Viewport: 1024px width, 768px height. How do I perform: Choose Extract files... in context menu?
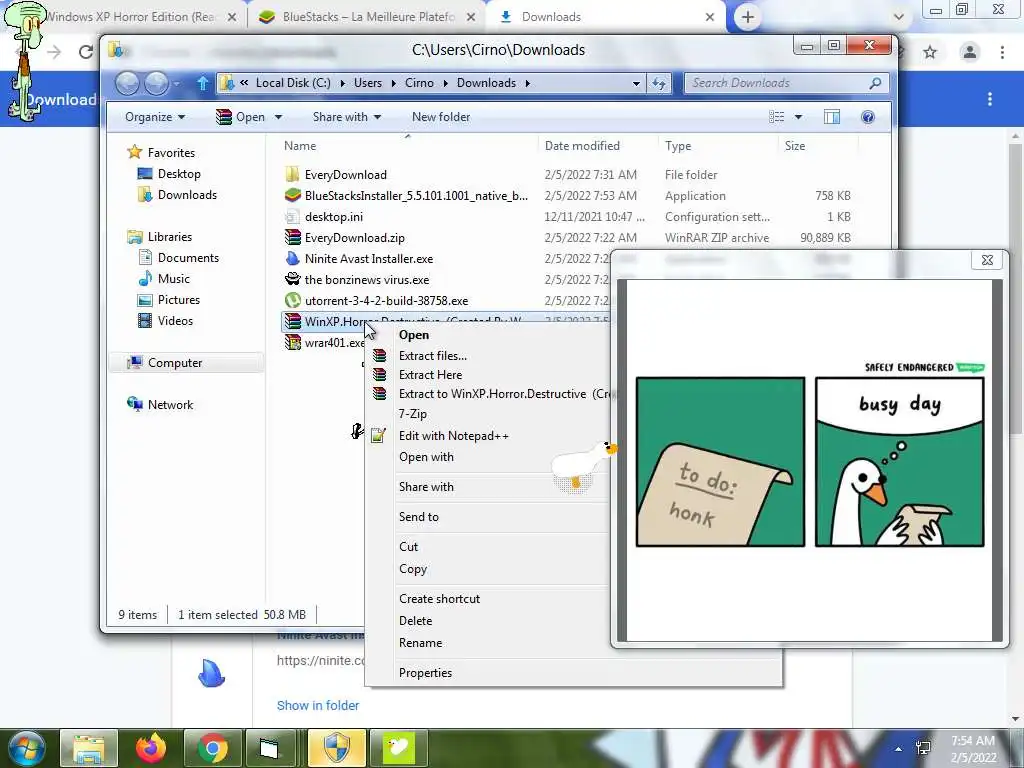[432, 356]
